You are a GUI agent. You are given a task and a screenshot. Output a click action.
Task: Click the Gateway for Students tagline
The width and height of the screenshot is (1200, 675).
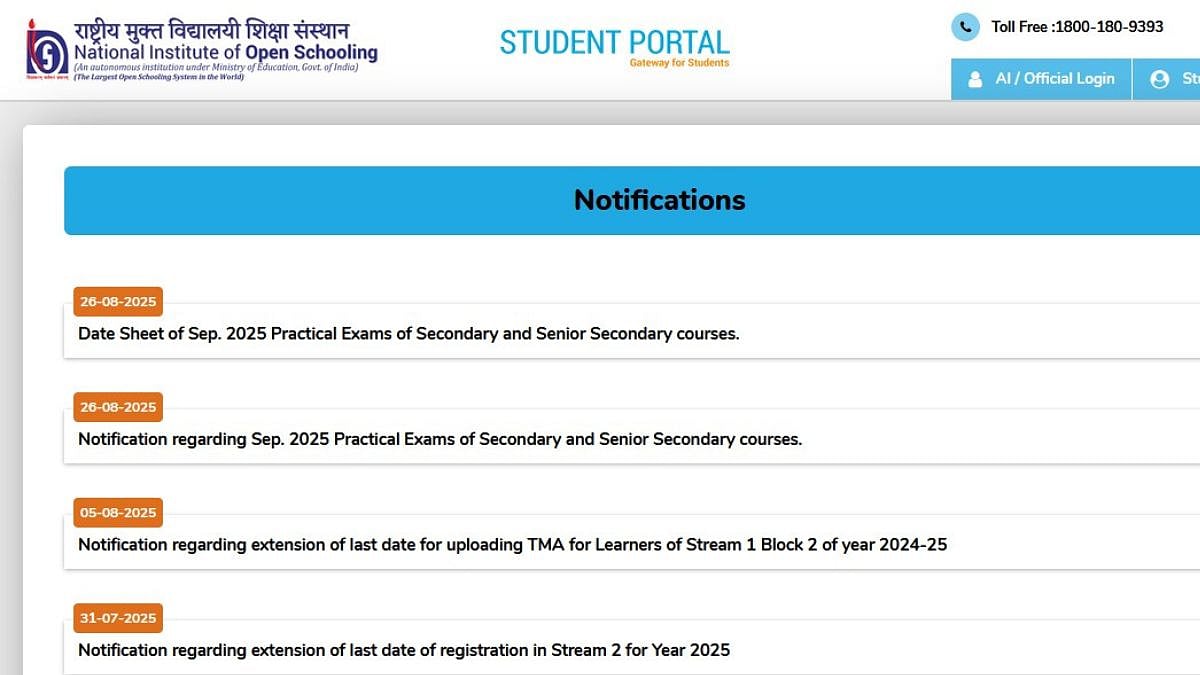[679, 63]
